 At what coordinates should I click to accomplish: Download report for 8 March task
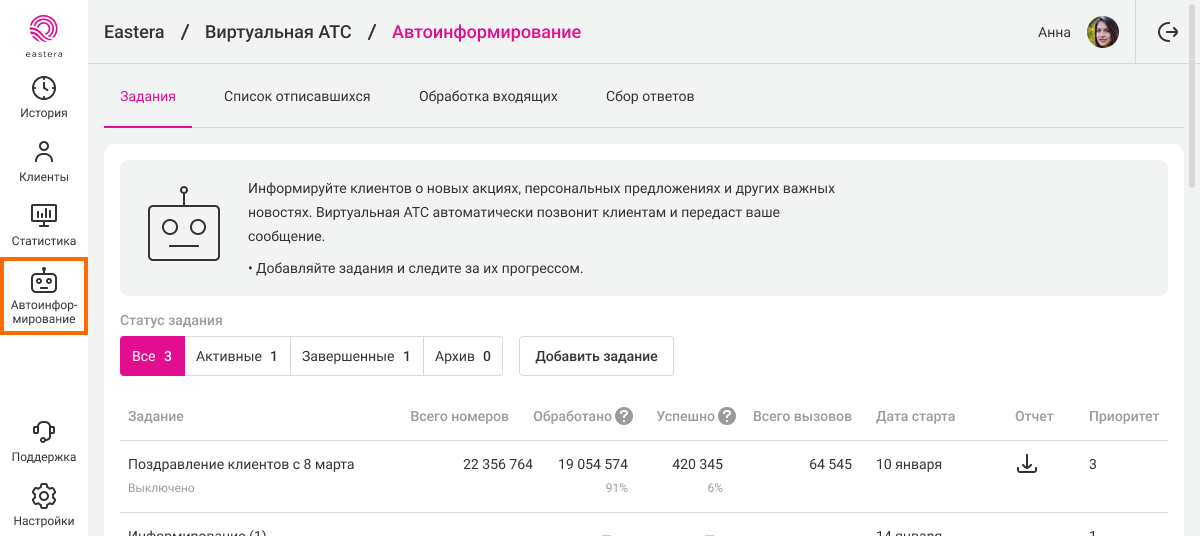(x=1026, y=464)
